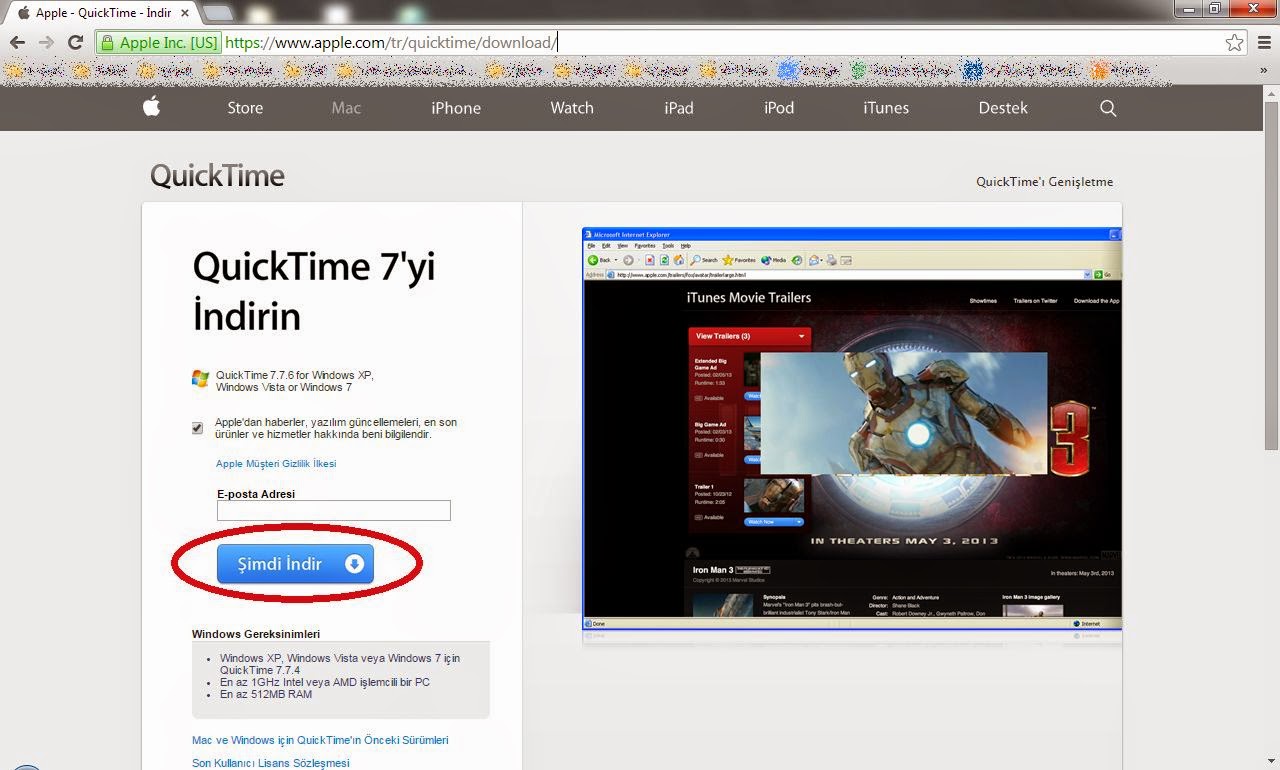Click the browser address bar URL

(390, 43)
